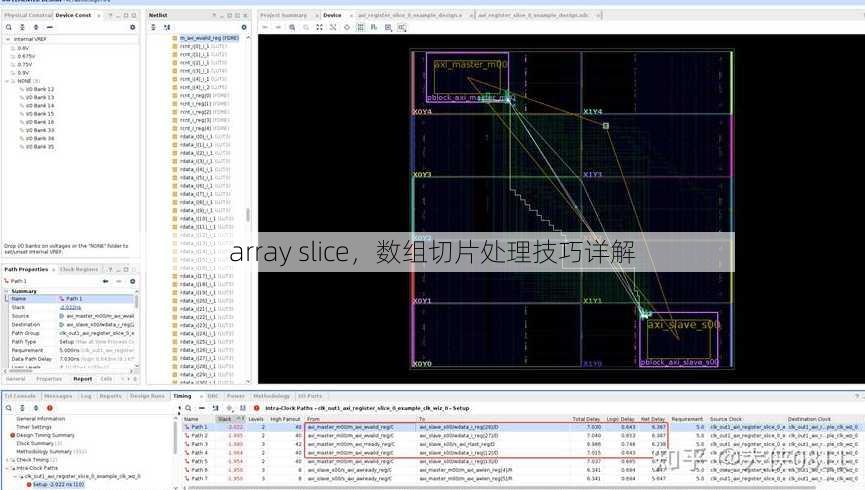Click the remove (minus) icon in Device Constraints
865x490 pixels.
pos(50,27)
